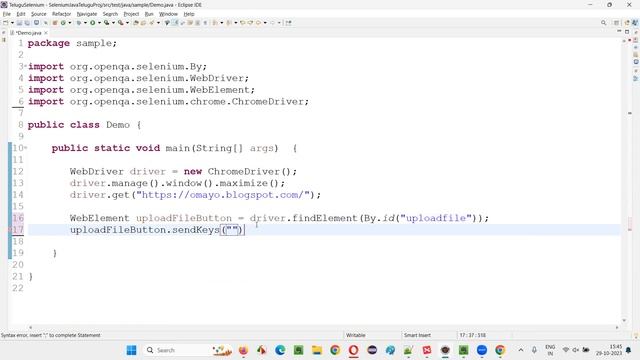Screen dimensions: 640x360
Task: Open the Edit menu
Action: (21, 14)
